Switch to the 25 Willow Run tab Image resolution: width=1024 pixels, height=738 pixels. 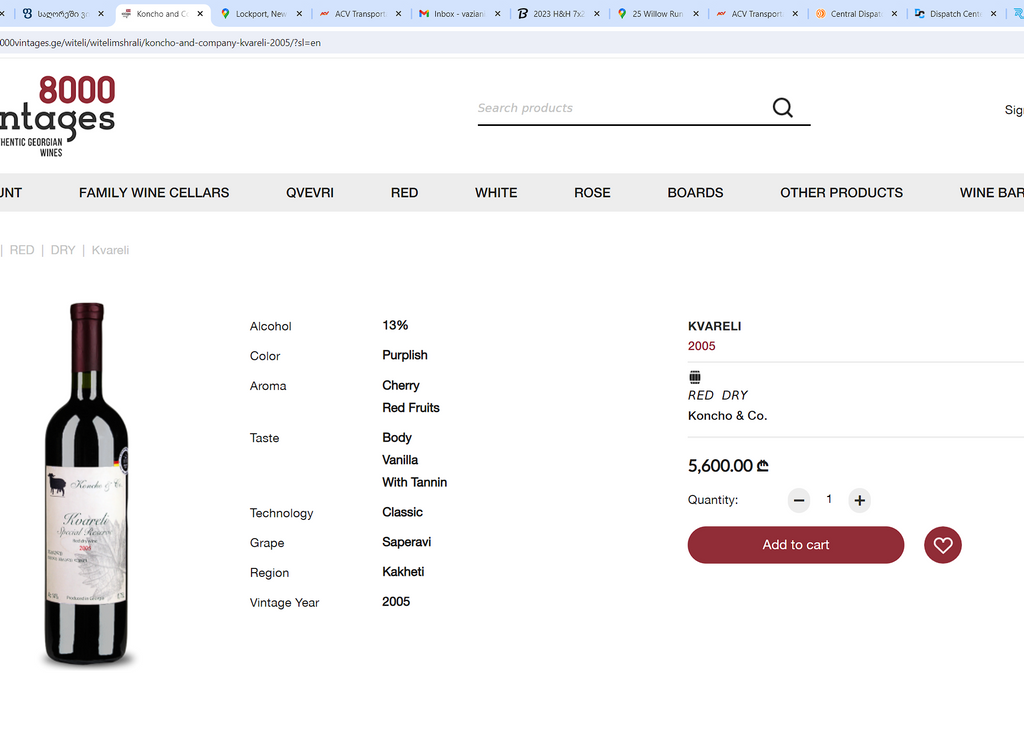(658, 14)
